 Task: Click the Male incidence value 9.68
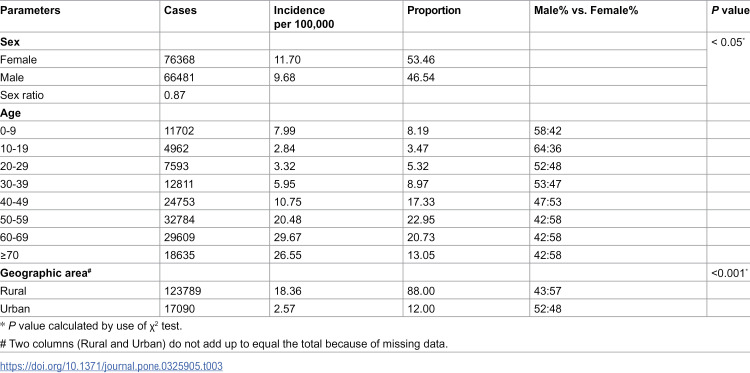pos(286,77)
